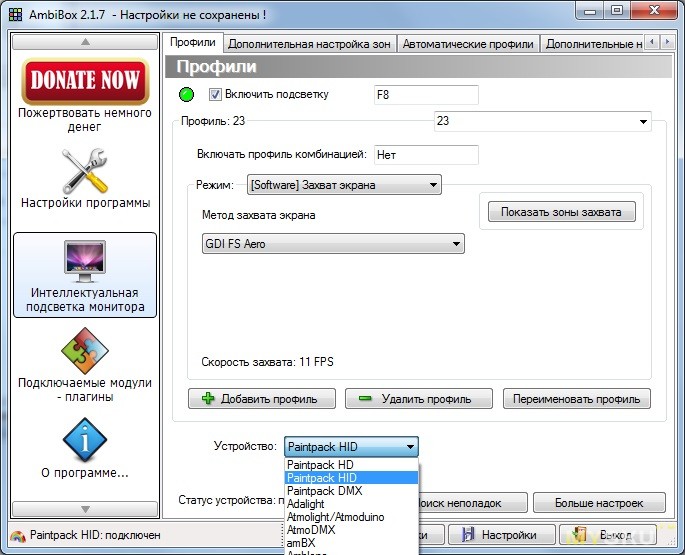This screenshot has width=685, height=555.
Task: Open the О программе info icon
Action: (x=85, y=440)
